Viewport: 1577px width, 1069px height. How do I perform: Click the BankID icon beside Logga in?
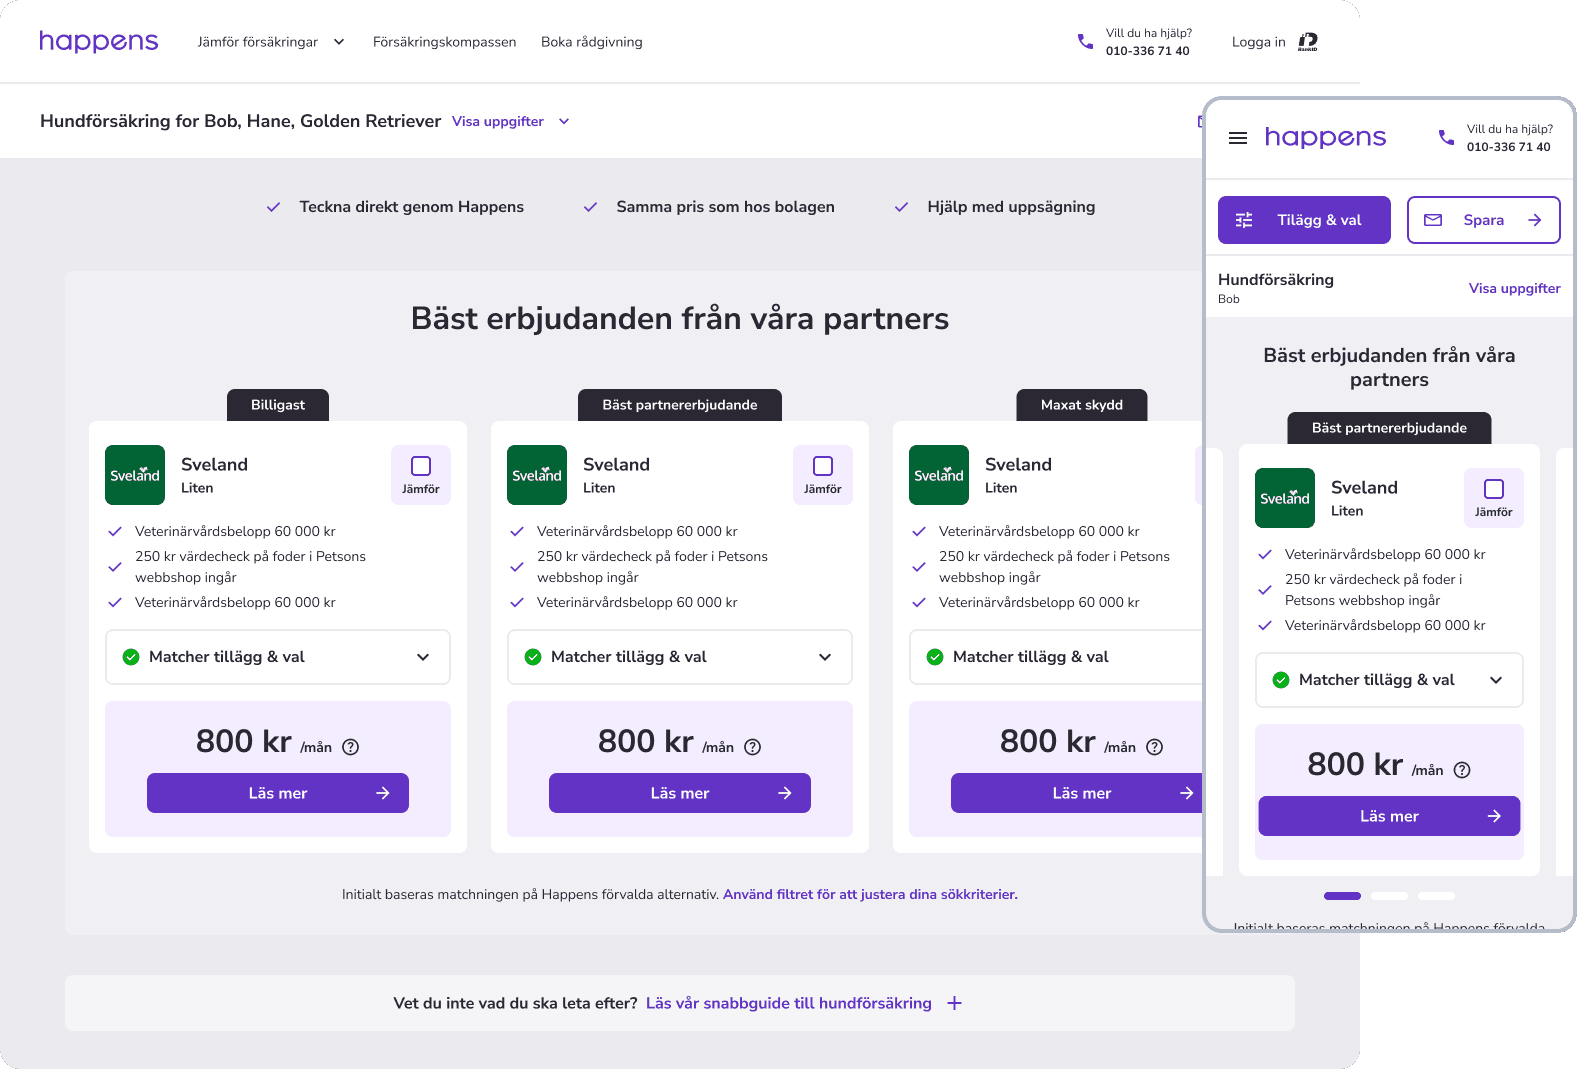coord(1308,42)
